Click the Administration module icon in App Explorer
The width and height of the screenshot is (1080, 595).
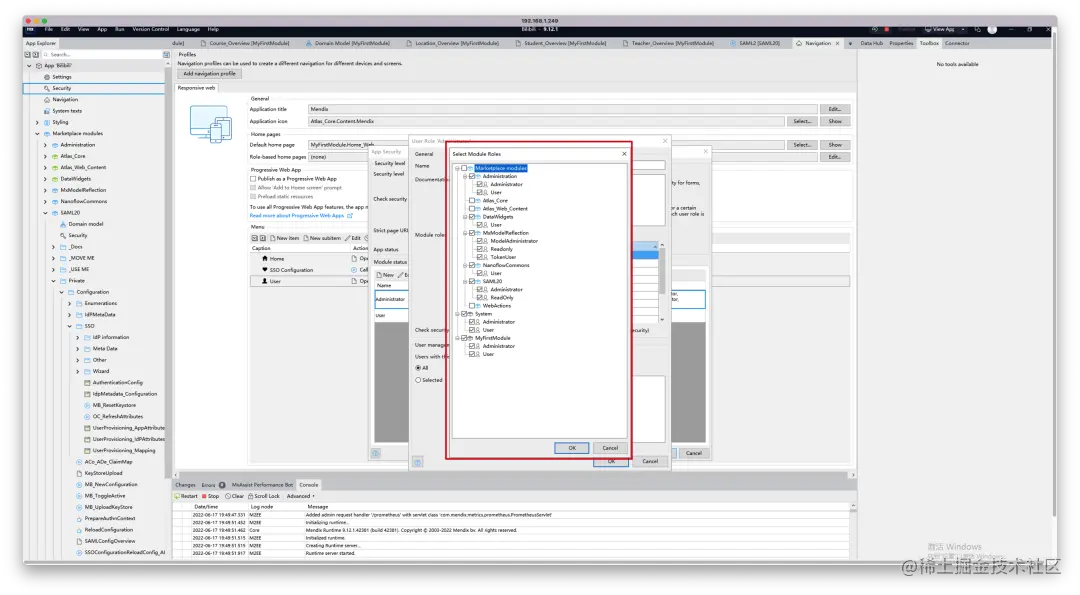(55, 145)
